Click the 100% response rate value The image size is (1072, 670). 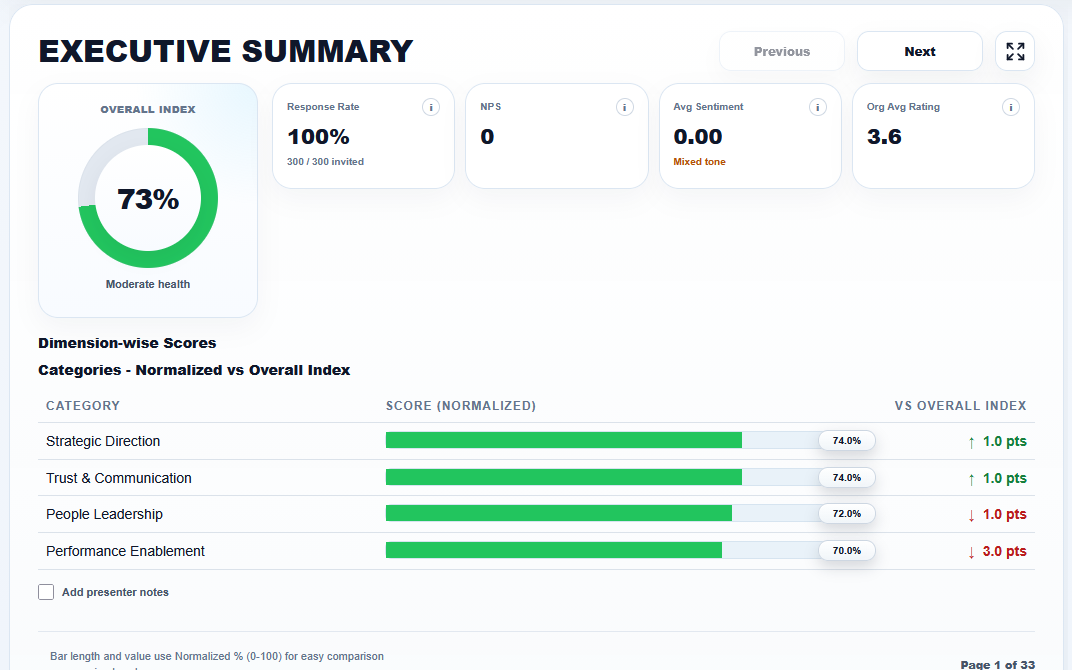click(x=318, y=137)
